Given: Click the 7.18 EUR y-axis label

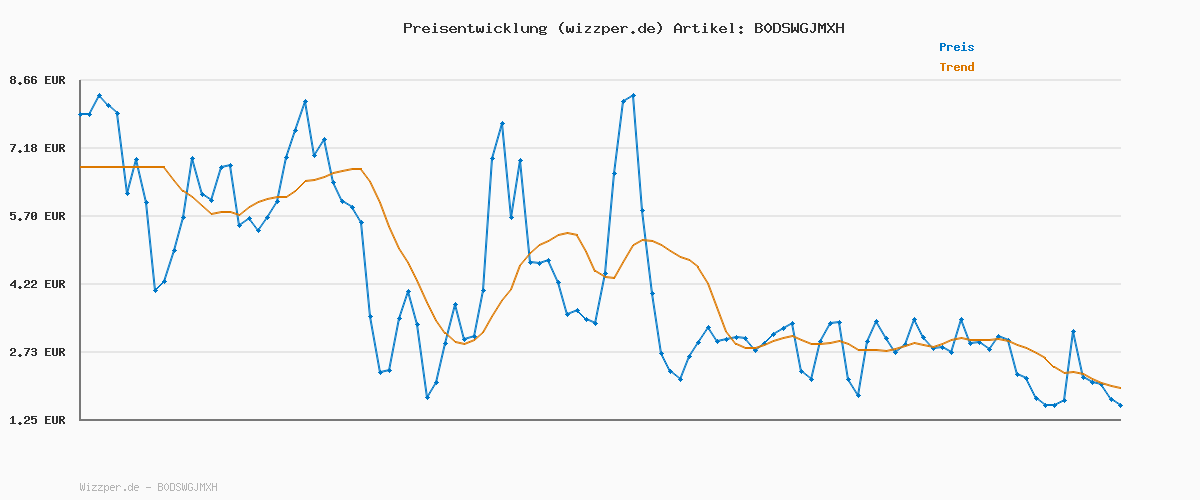Looking at the screenshot, I should click(37, 148).
